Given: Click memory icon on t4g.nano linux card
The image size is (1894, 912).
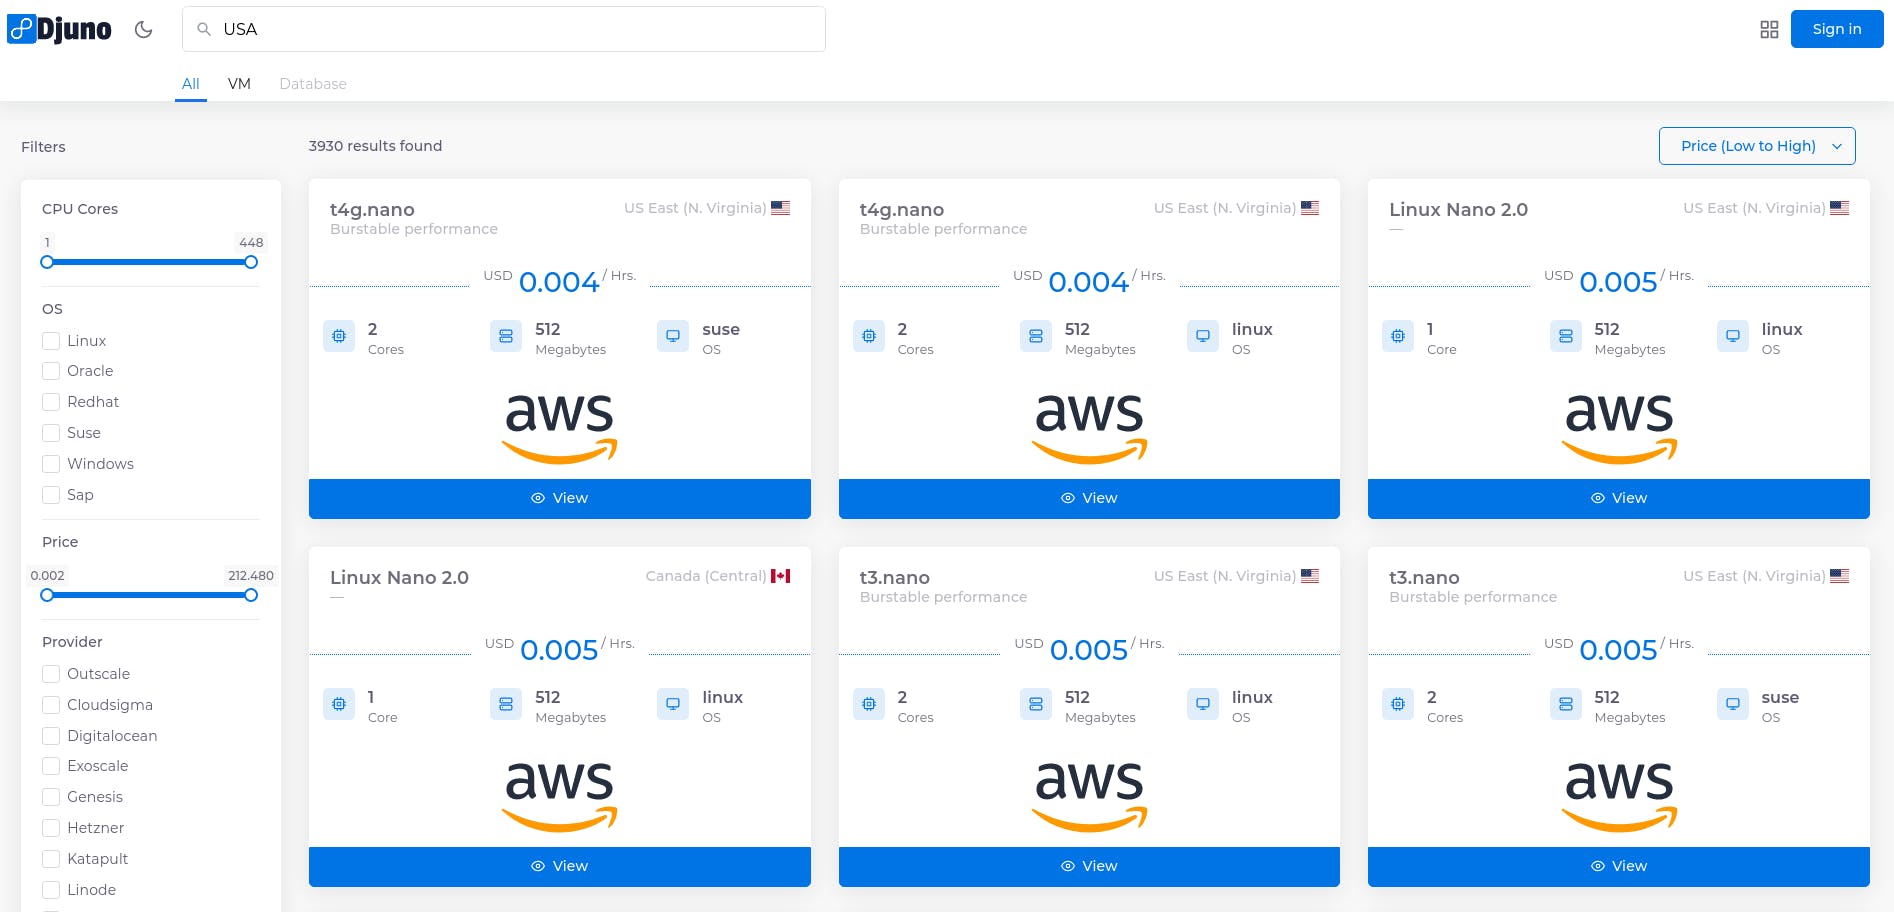Looking at the screenshot, I should click(1036, 336).
